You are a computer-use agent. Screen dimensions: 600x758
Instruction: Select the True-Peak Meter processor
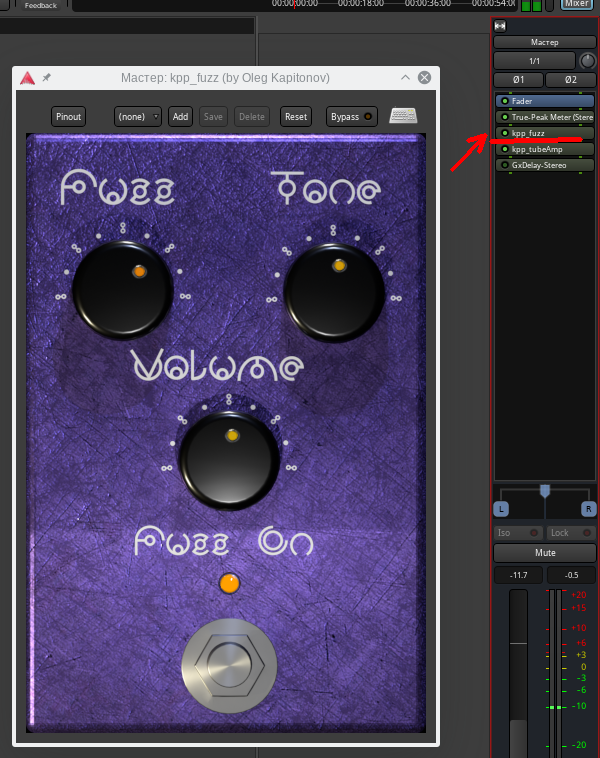(545, 117)
